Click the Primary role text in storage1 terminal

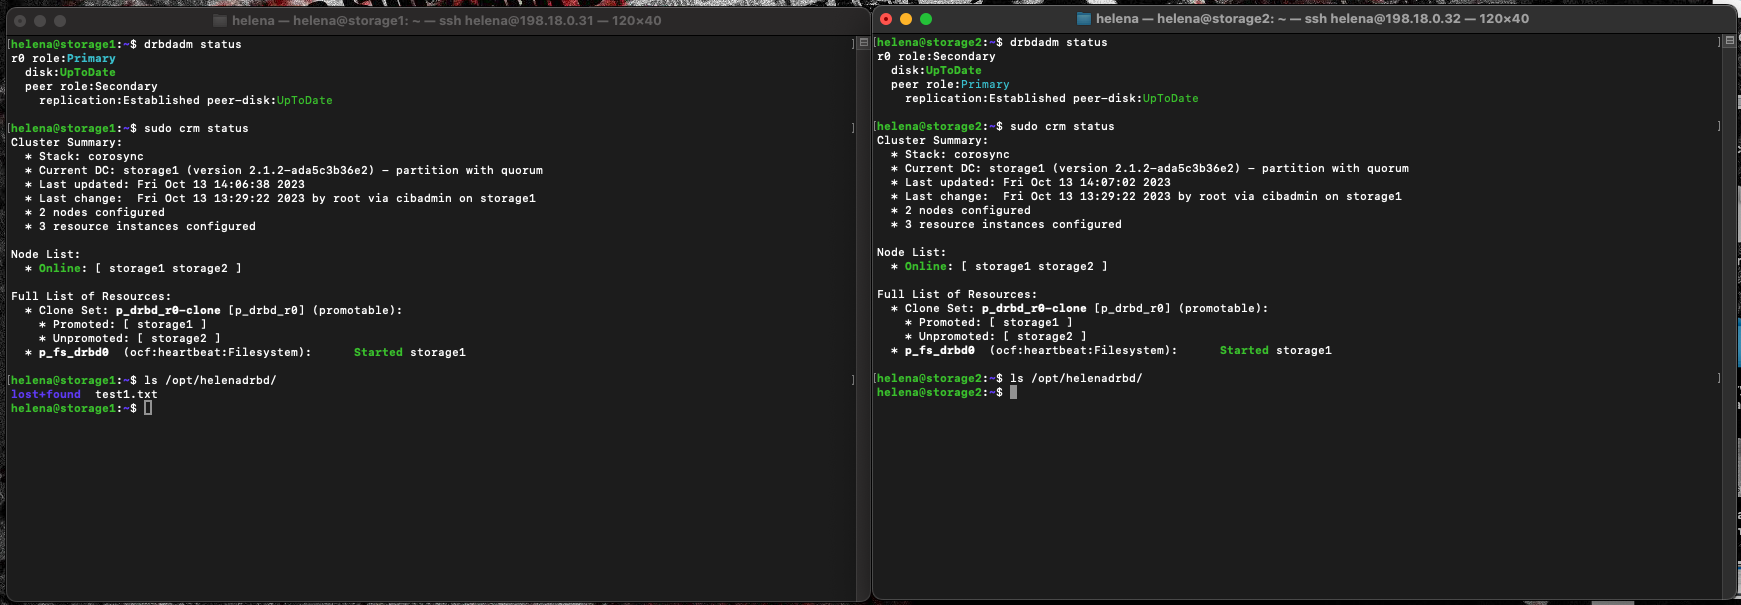coord(91,58)
